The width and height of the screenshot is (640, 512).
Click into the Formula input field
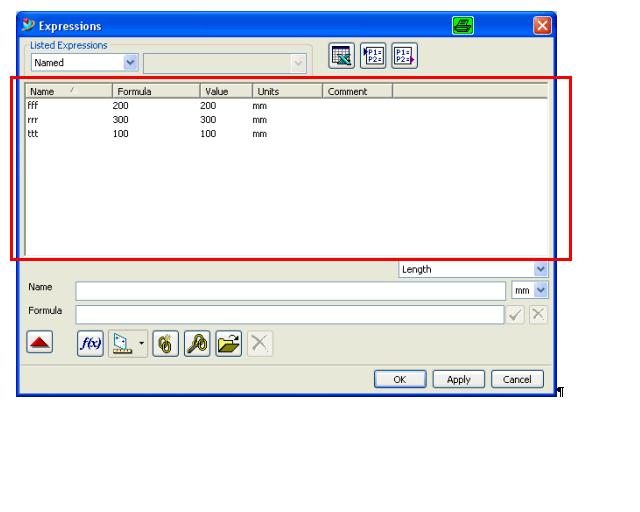pyautogui.click(x=290, y=315)
